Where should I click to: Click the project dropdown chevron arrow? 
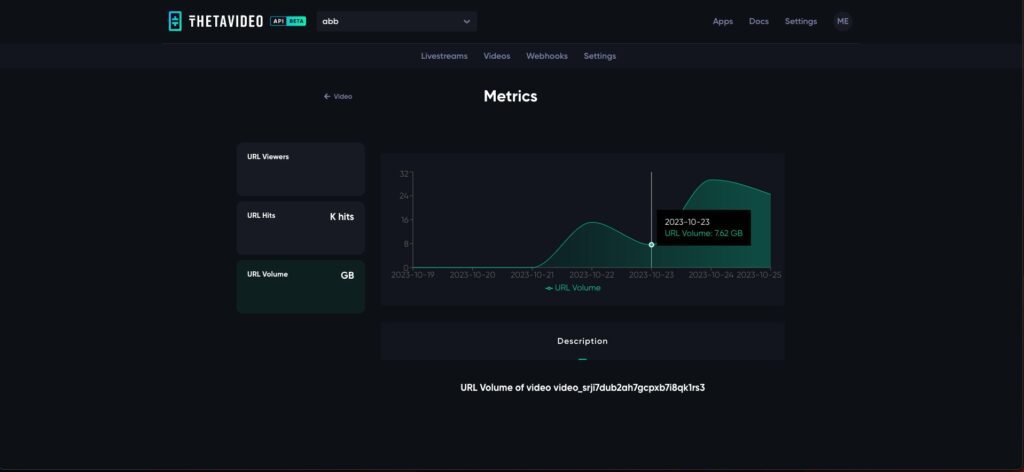[x=466, y=22]
